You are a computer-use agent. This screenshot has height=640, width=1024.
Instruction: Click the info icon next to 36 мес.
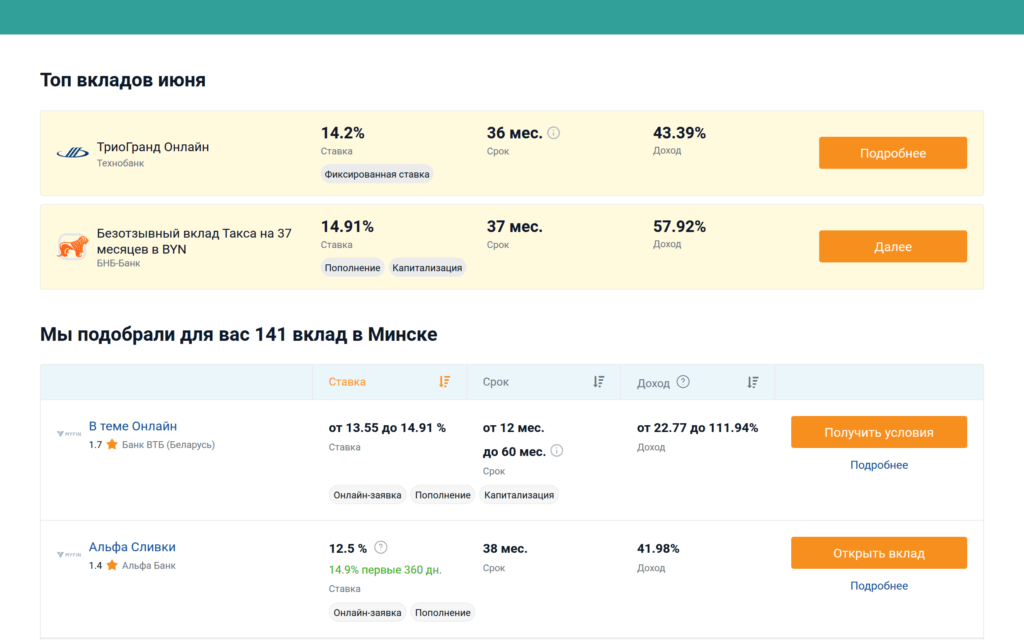(x=553, y=133)
